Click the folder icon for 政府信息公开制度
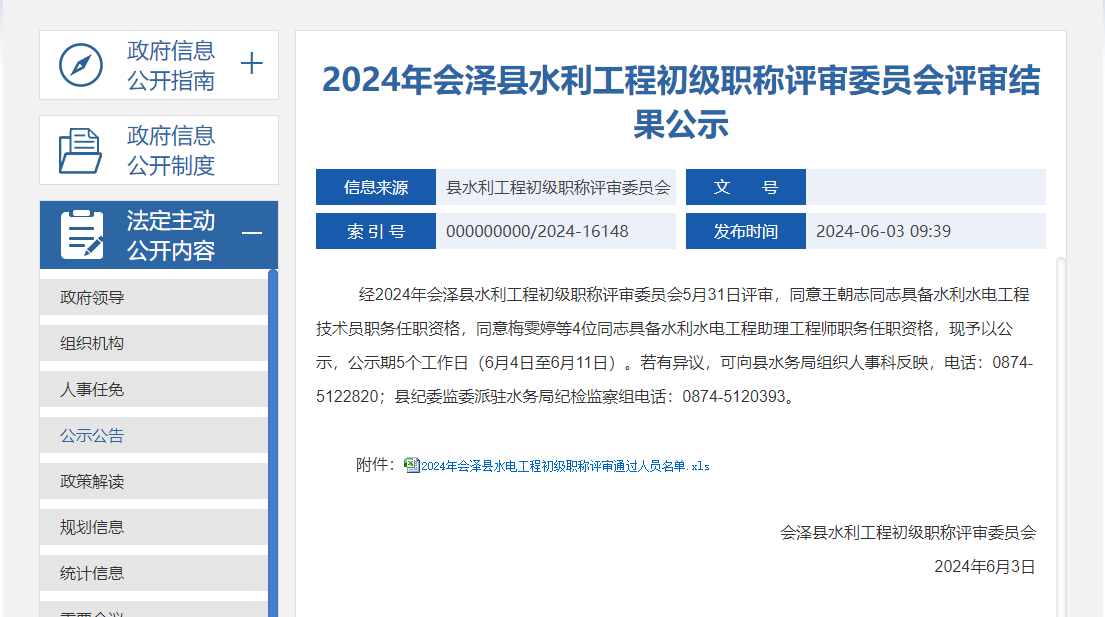The height and width of the screenshot is (617, 1105). pyautogui.click(x=81, y=150)
